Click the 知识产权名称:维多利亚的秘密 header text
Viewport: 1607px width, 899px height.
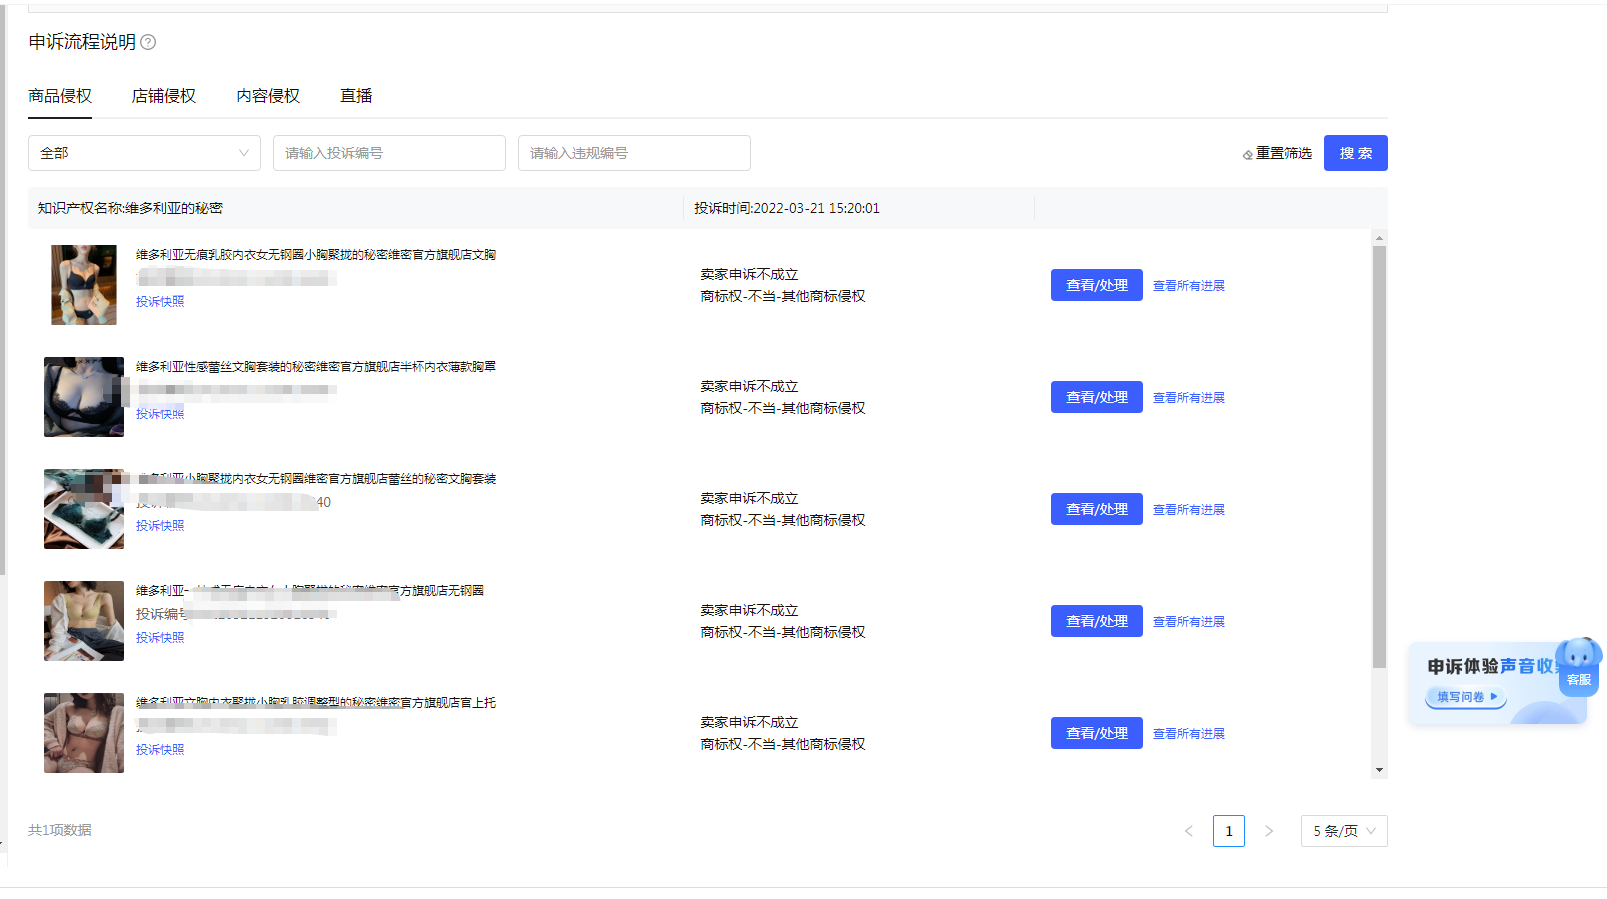tap(130, 208)
